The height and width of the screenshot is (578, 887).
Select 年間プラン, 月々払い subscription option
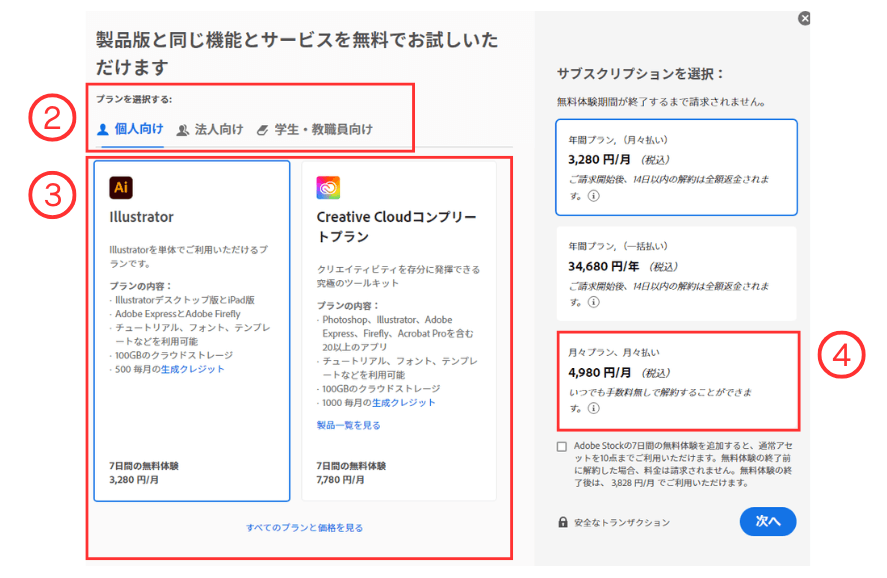coord(676,167)
